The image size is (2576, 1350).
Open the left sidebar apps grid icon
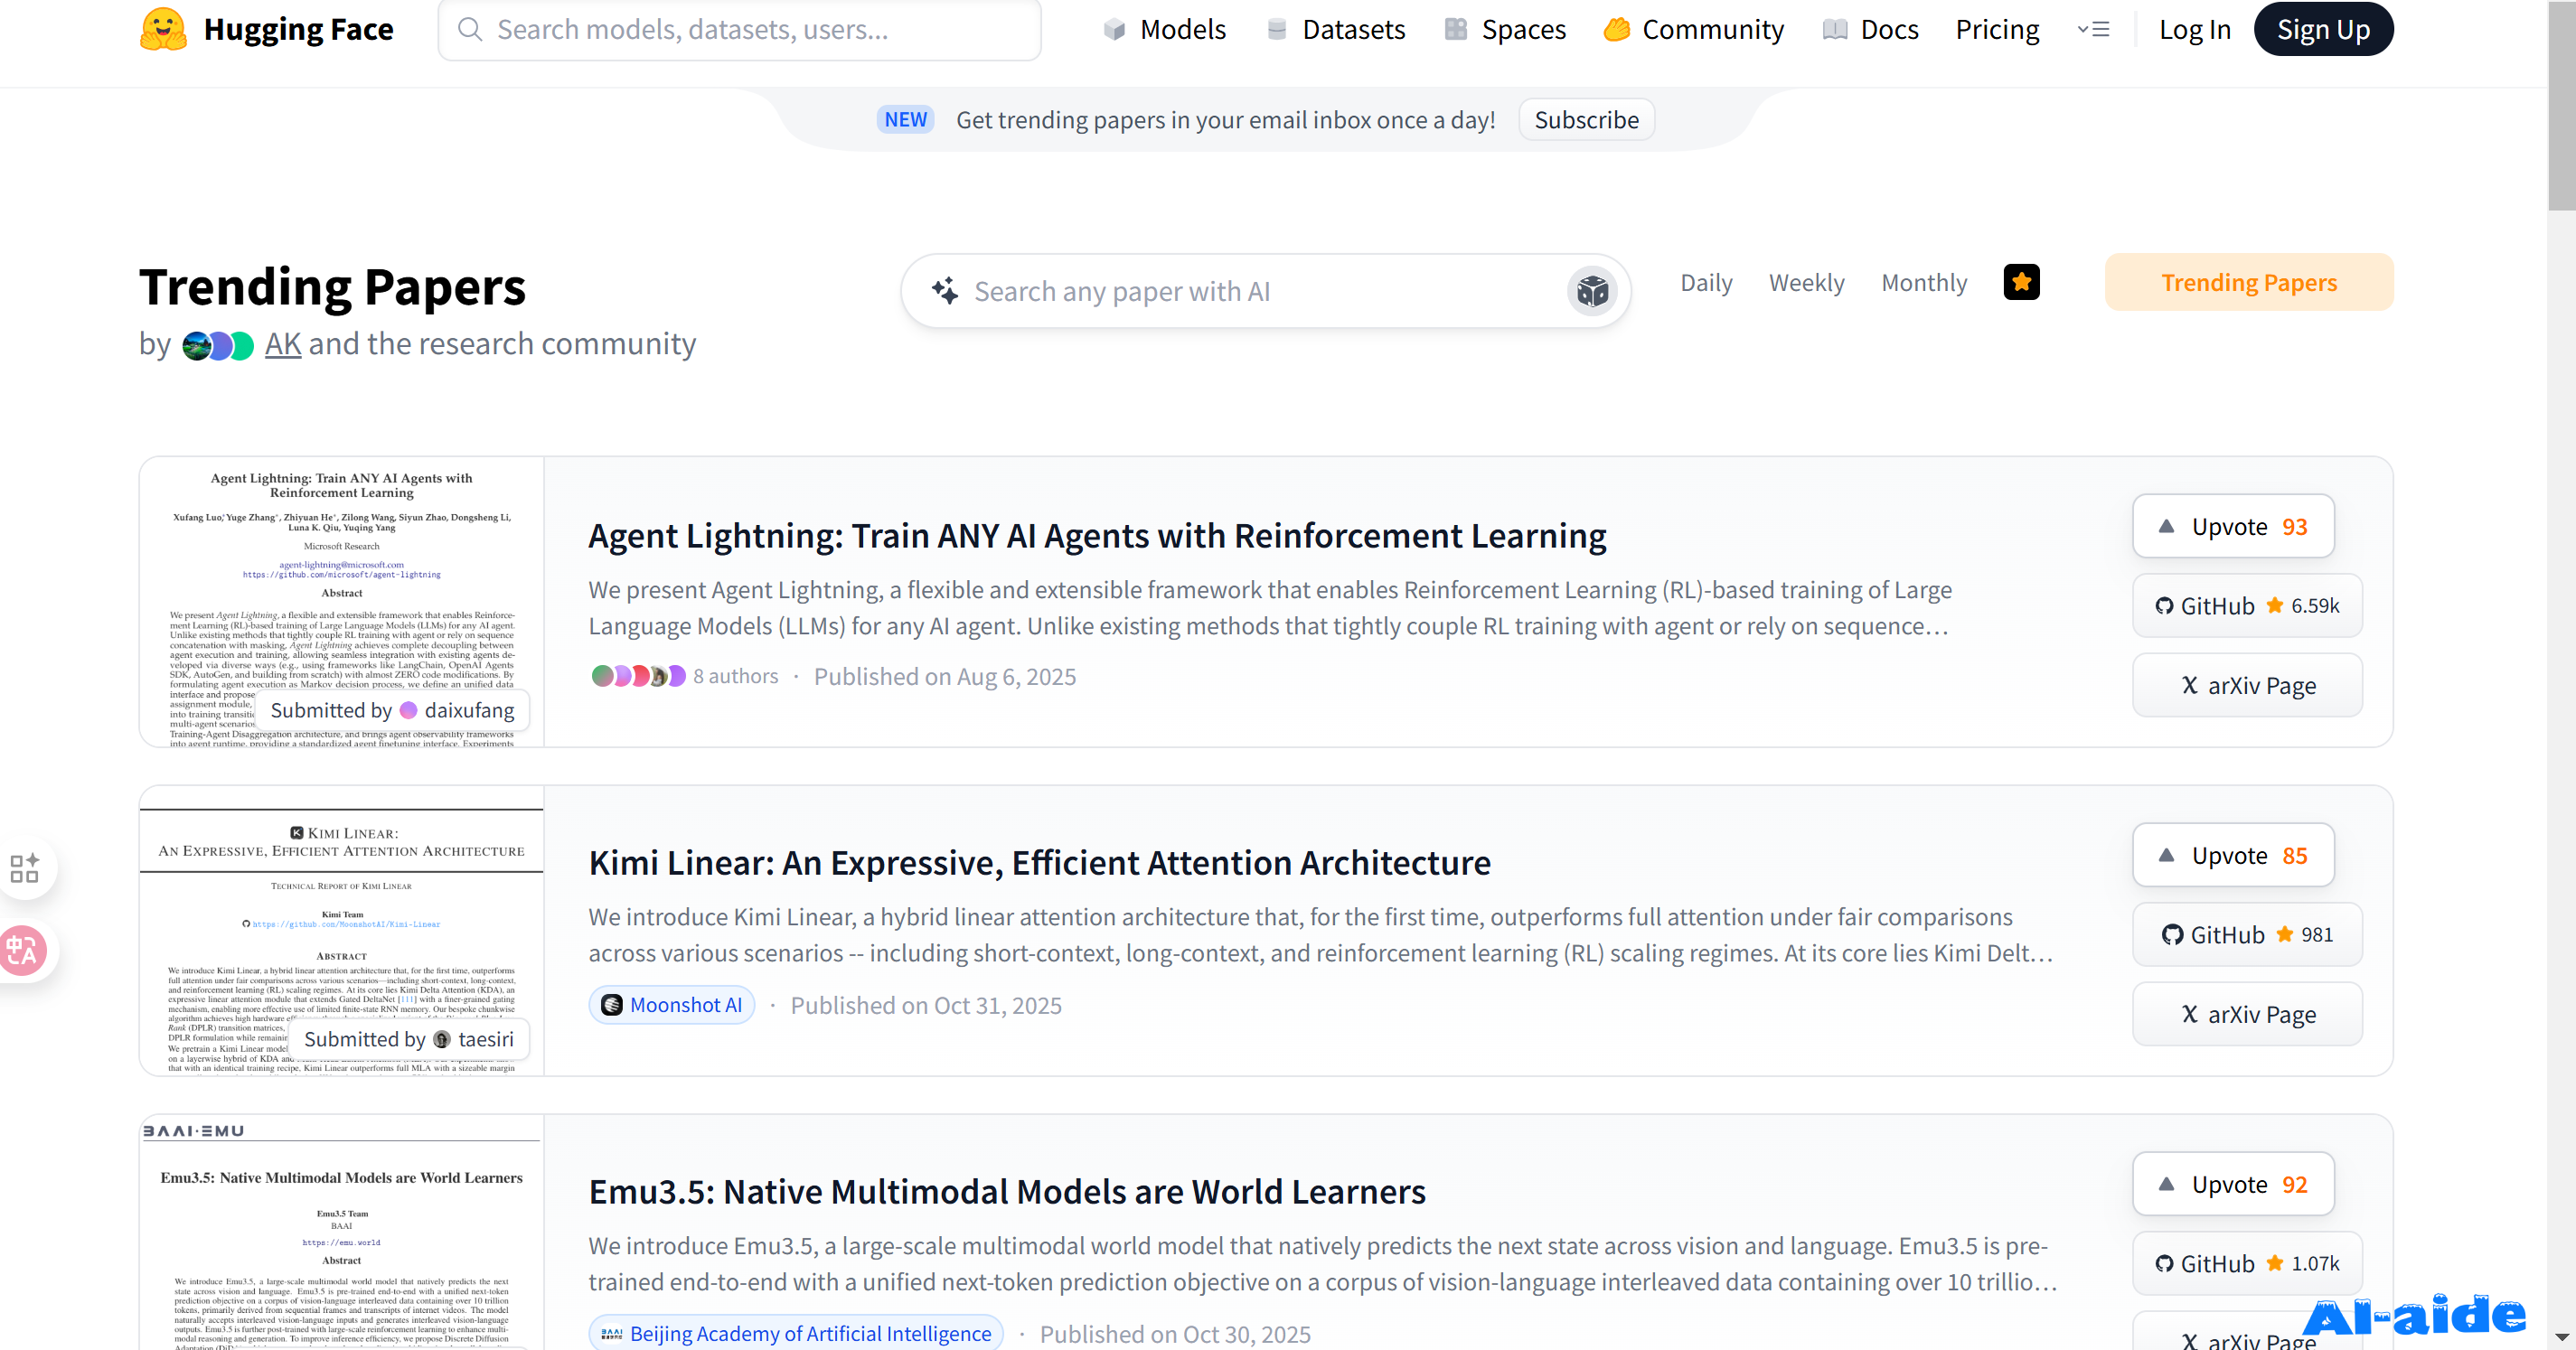tap(24, 867)
